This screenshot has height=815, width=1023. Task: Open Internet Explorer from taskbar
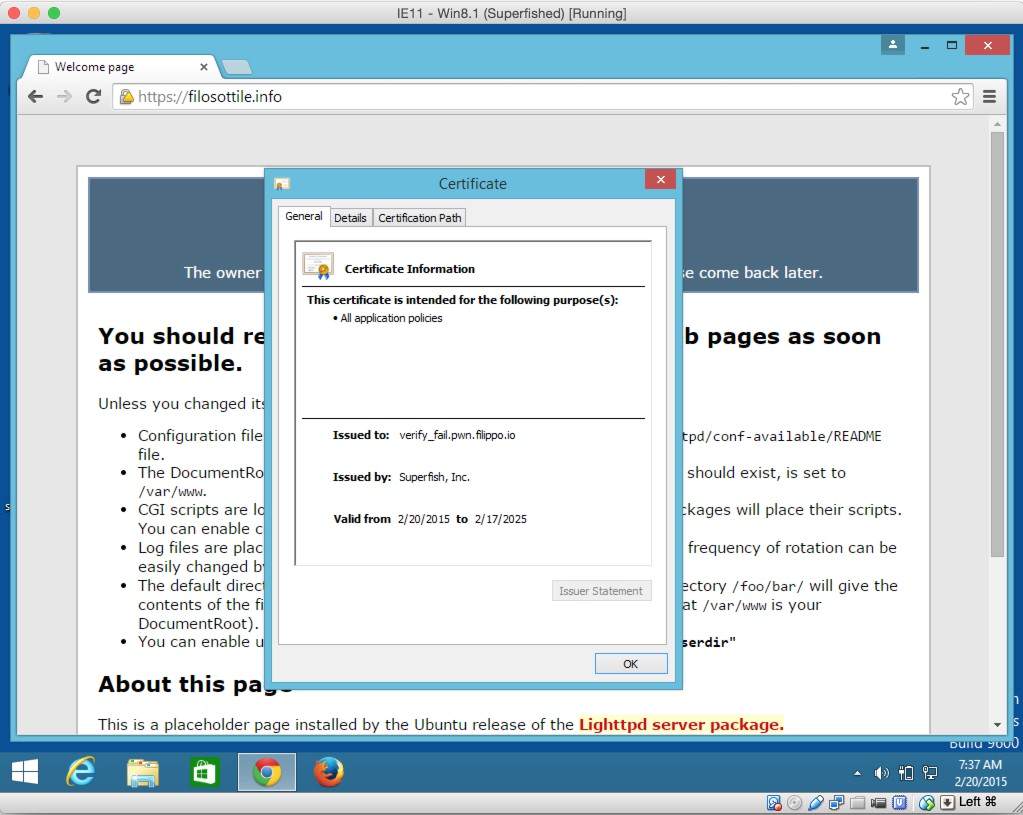[x=80, y=772]
